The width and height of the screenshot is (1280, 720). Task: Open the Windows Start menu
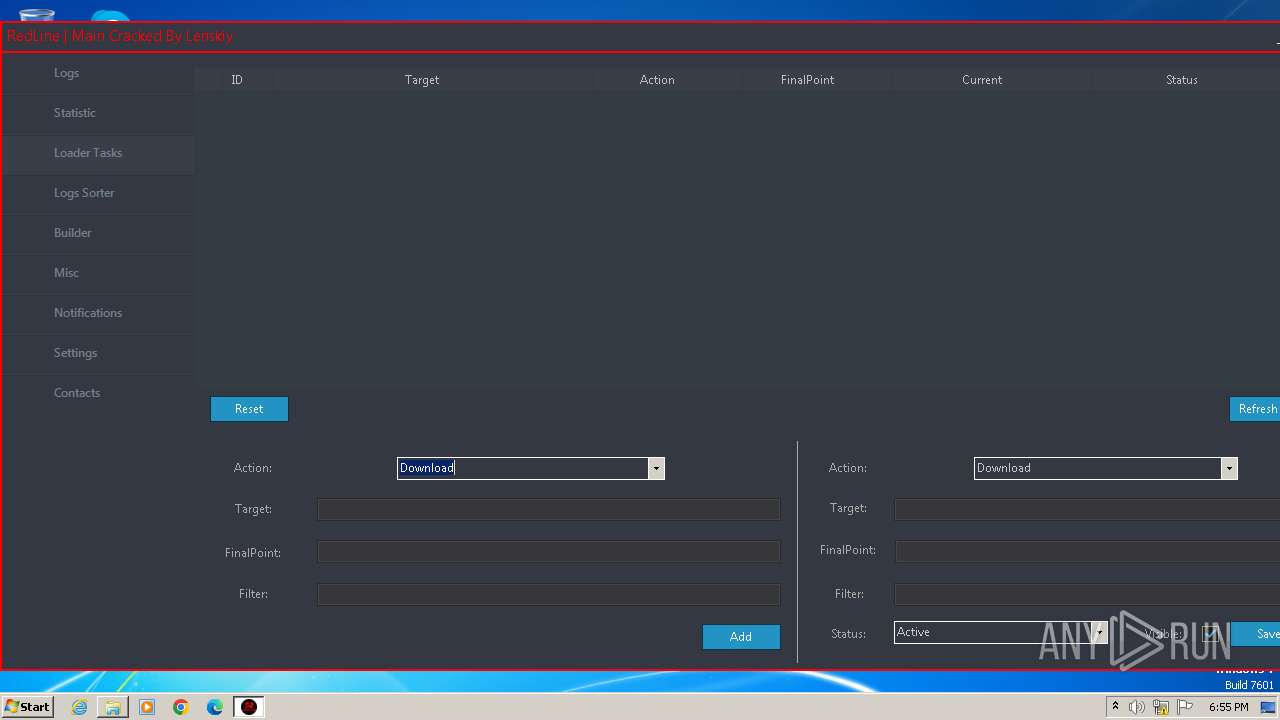click(28, 707)
